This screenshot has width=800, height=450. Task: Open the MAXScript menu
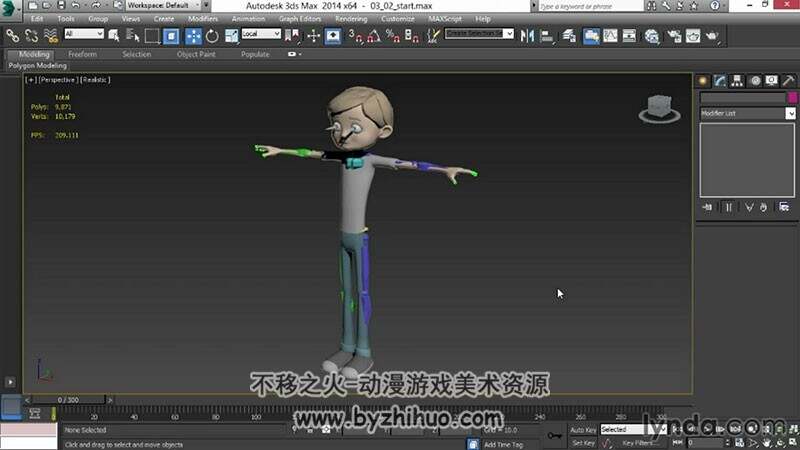[445, 19]
